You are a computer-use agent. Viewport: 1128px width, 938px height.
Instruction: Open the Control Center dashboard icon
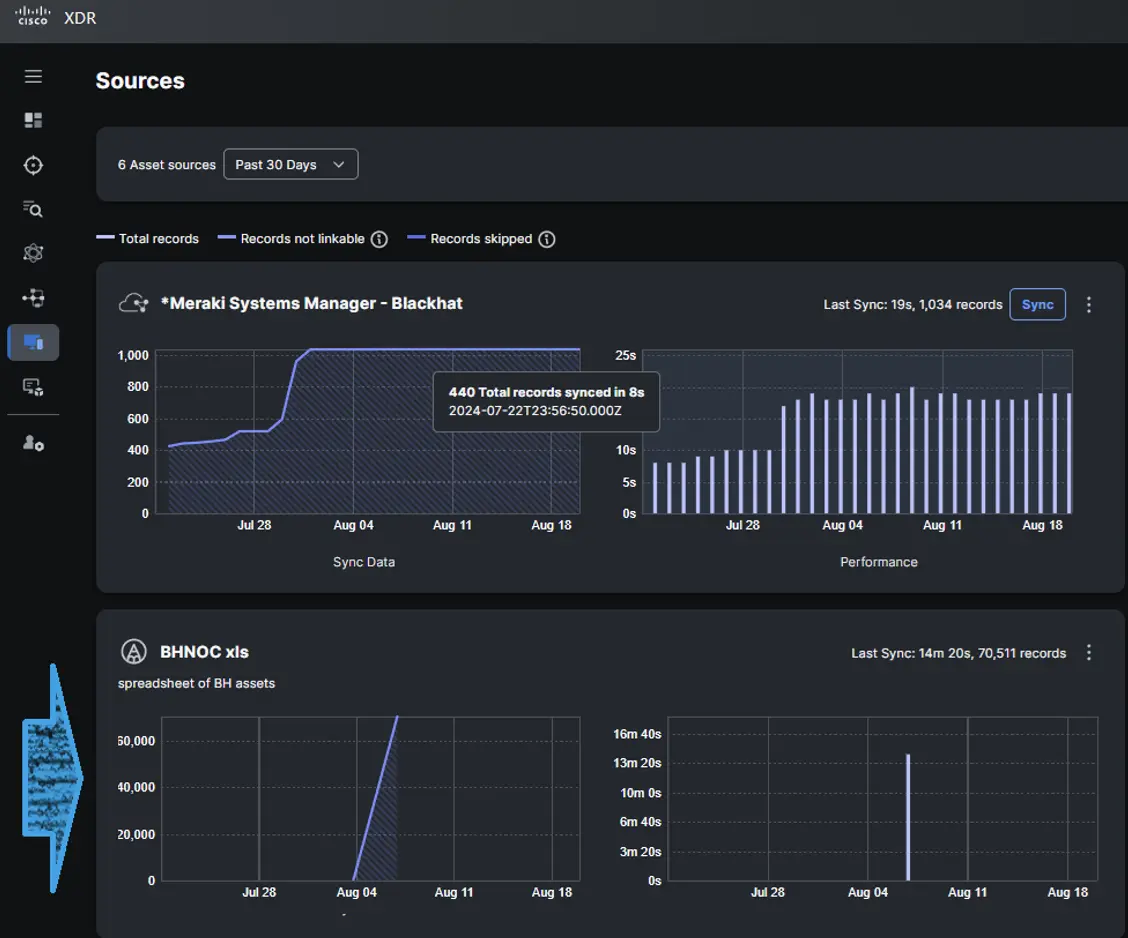33,120
